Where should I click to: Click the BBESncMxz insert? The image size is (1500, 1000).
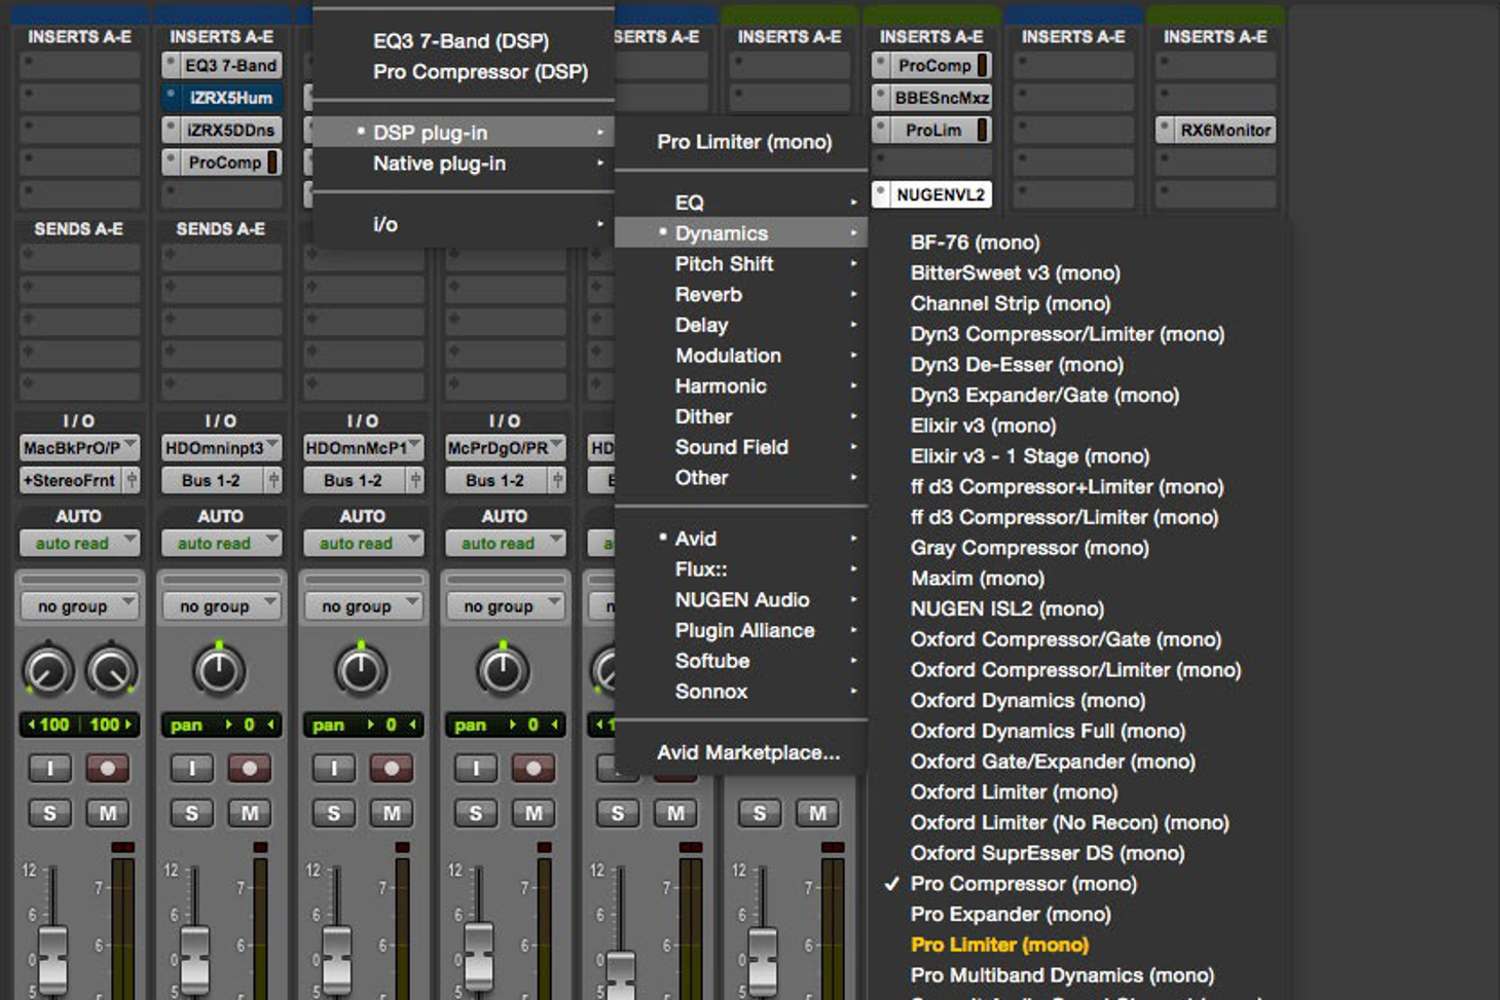931,97
